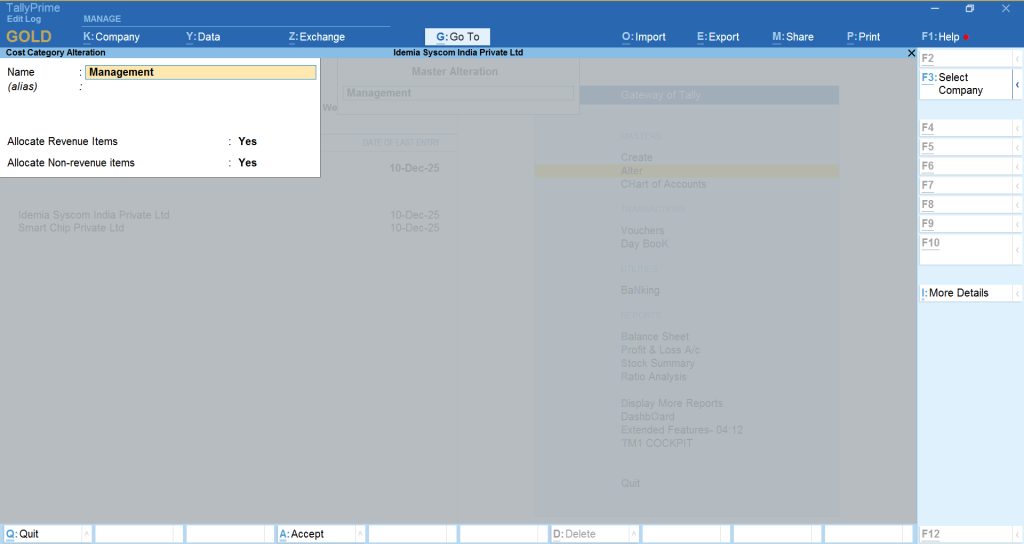The height and width of the screenshot is (544, 1024).
Task: Click More Details in right panel
Action: tap(958, 293)
